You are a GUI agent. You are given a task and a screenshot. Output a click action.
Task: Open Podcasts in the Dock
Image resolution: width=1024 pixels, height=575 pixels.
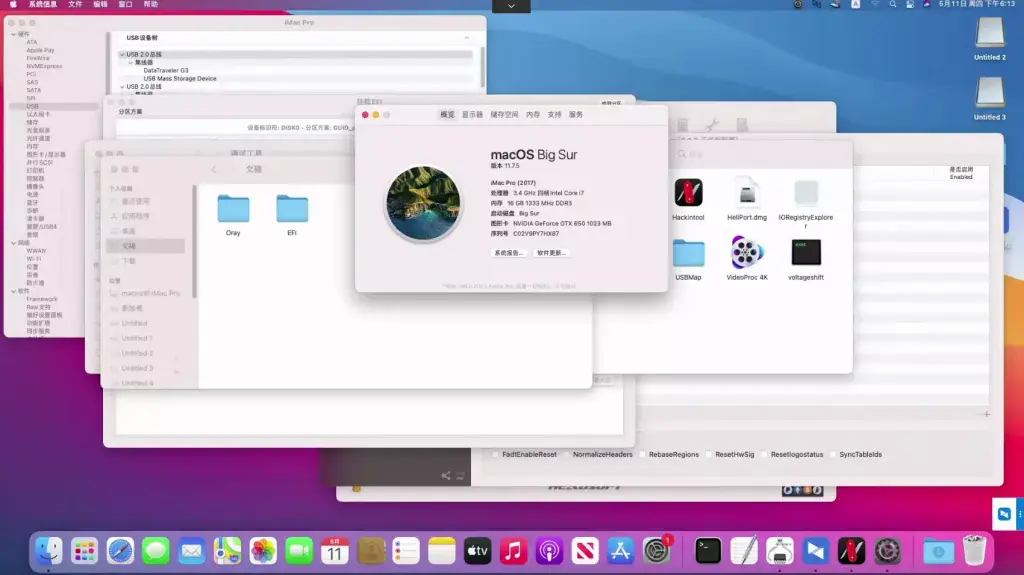tap(549, 551)
